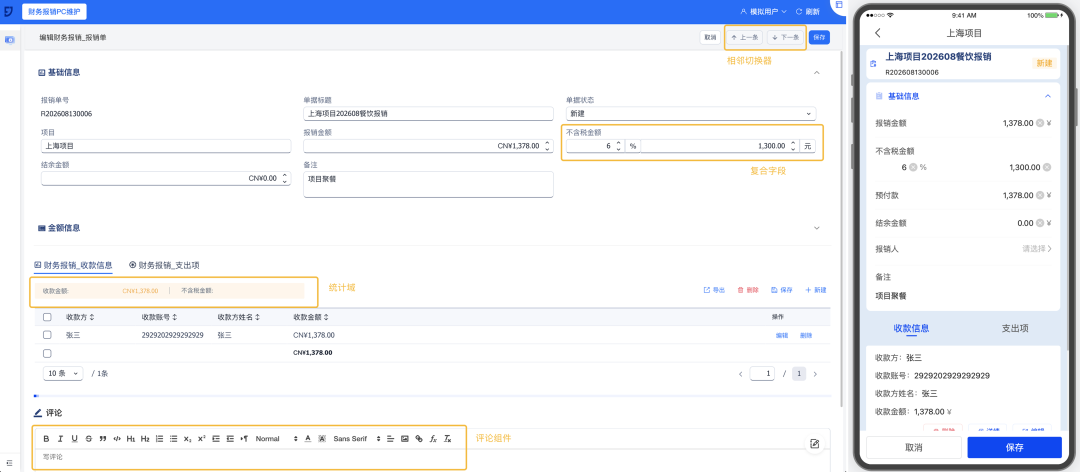Switch to the 财务报销_支出项 tab

(x=164, y=265)
